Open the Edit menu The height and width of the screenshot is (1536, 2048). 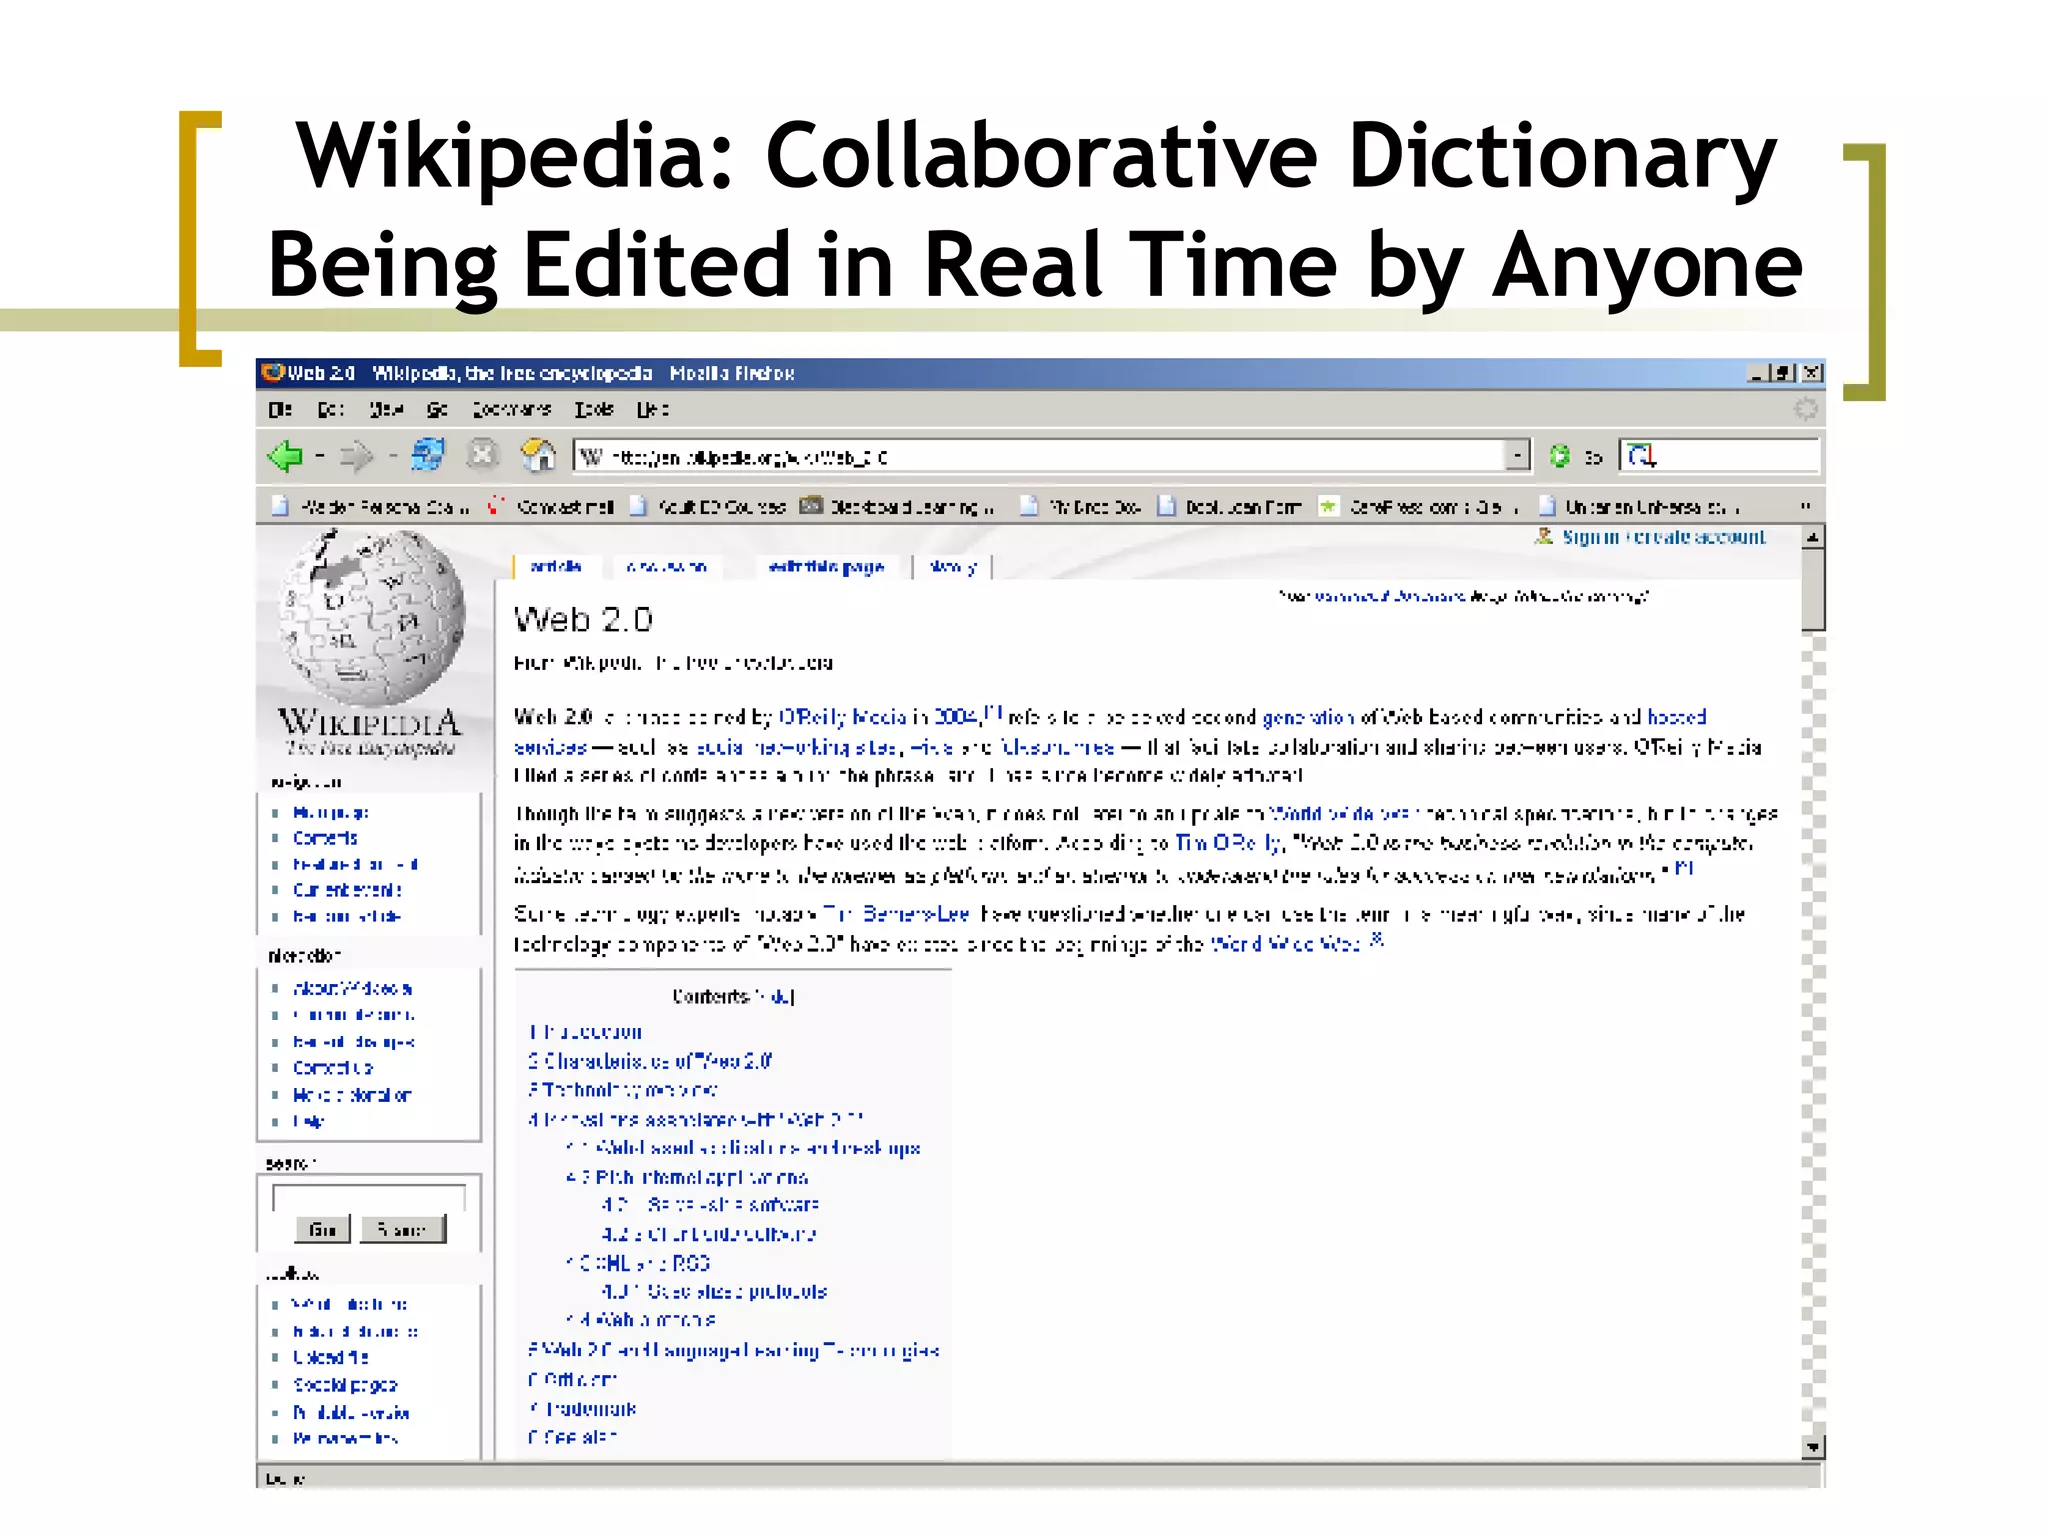tap(331, 409)
